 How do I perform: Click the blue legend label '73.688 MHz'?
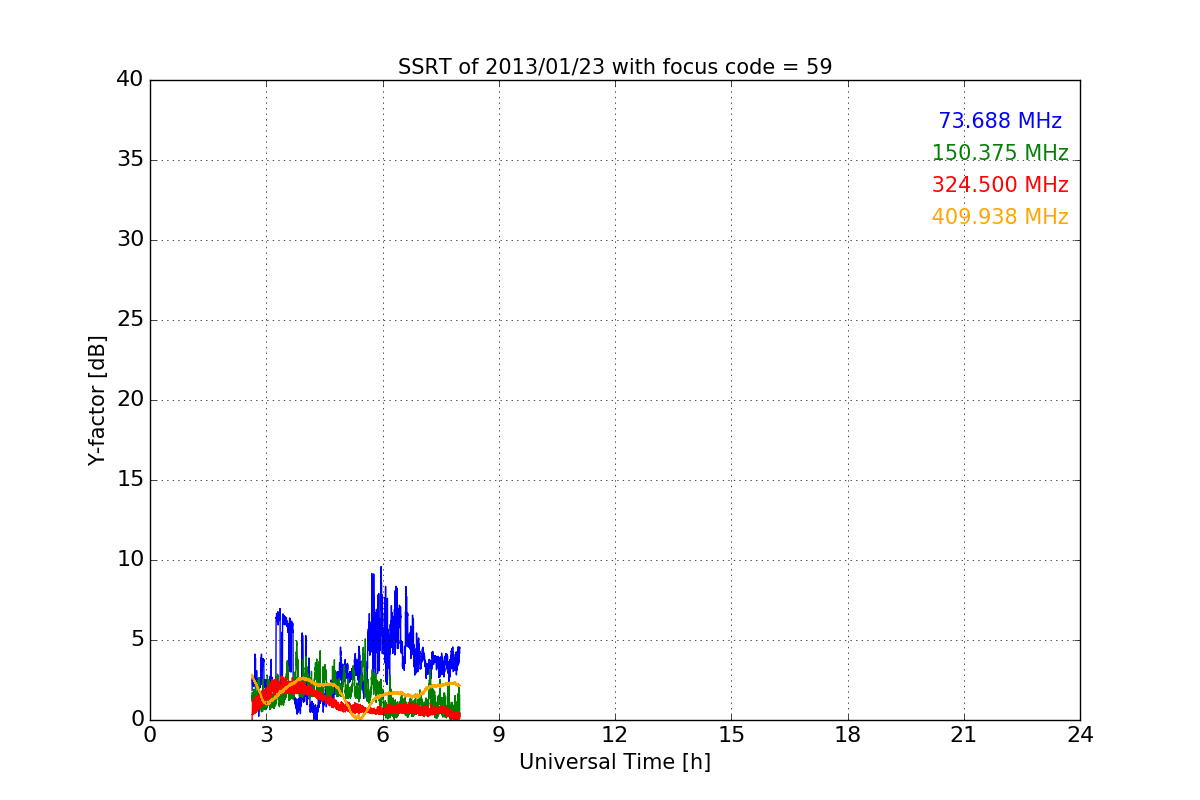1000,121
